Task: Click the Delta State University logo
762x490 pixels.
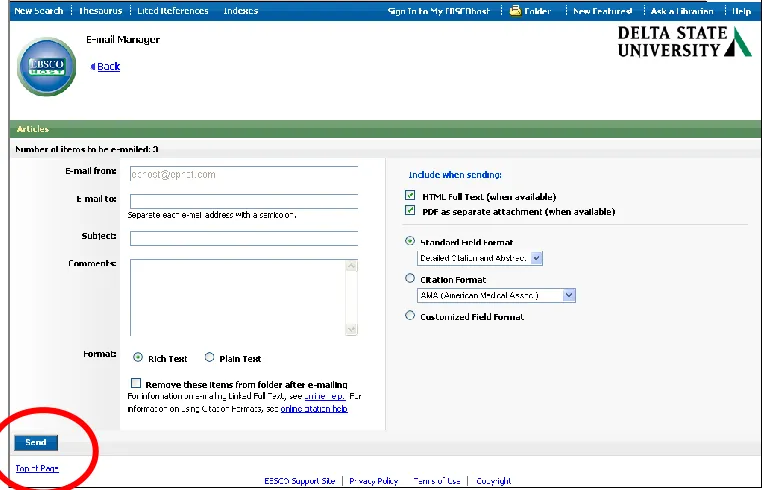Action: (x=684, y=42)
